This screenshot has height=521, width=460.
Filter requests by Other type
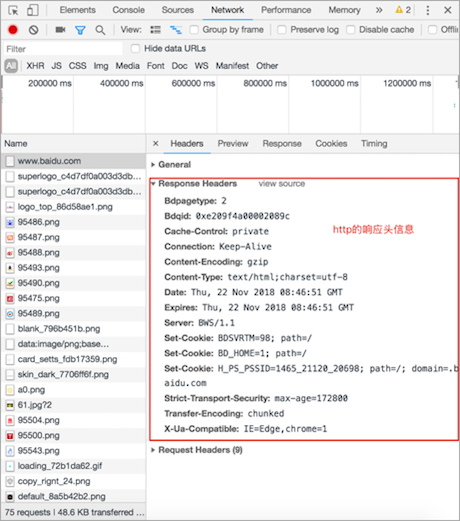click(x=267, y=66)
